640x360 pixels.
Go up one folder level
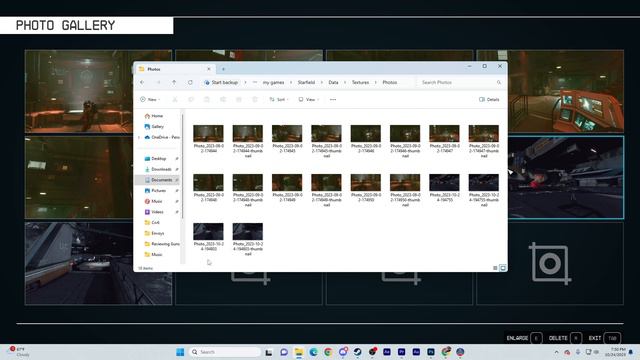(x=174, y=82)
